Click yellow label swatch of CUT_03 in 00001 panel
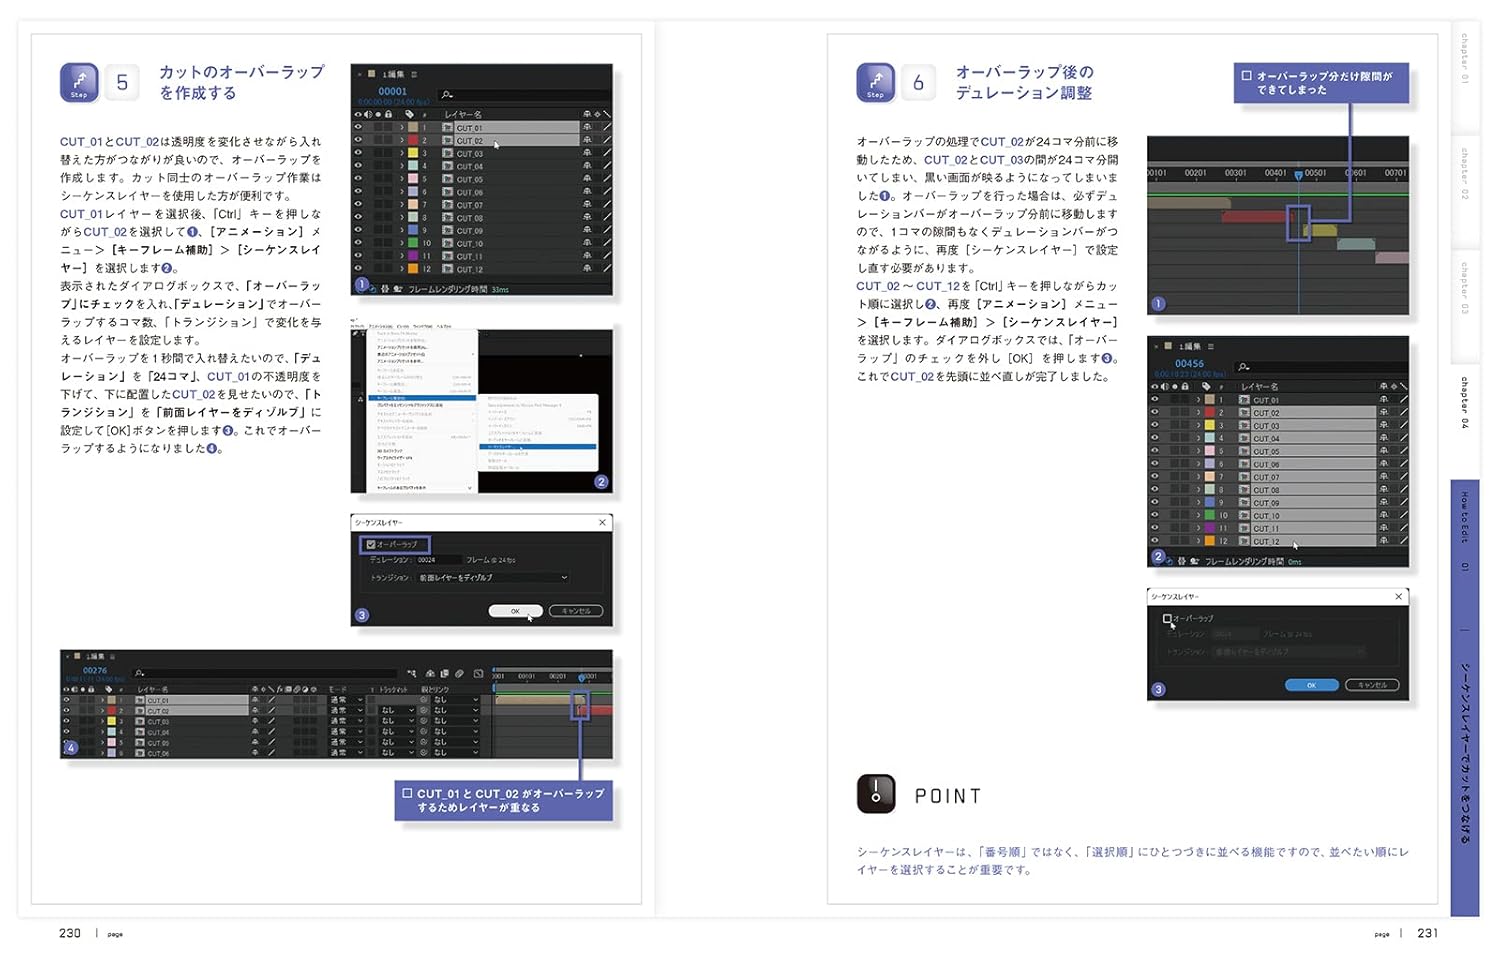 point(413,154)
